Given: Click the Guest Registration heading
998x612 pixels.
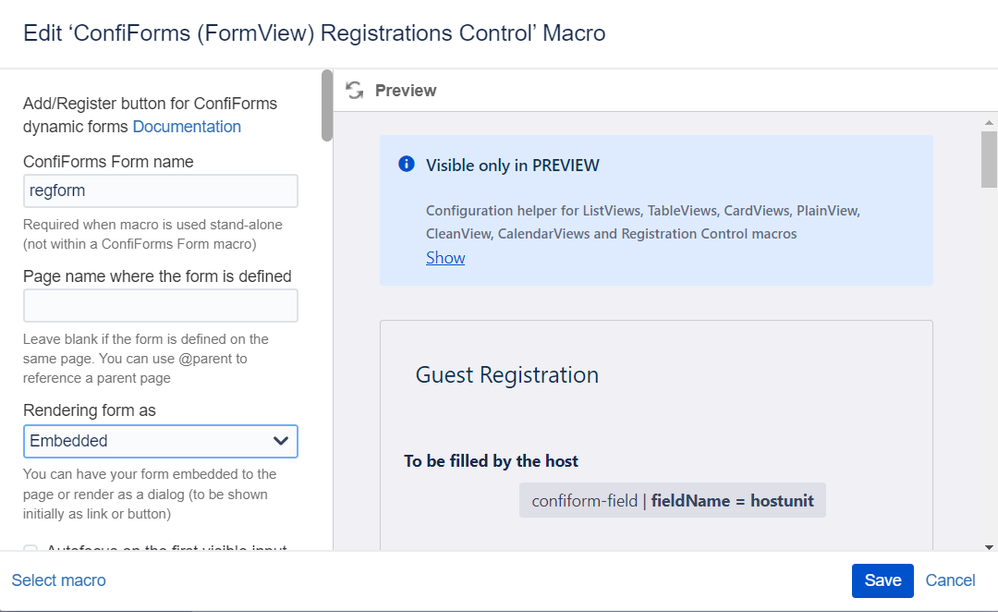Looking at the screenshot, I should pos(507,375).
